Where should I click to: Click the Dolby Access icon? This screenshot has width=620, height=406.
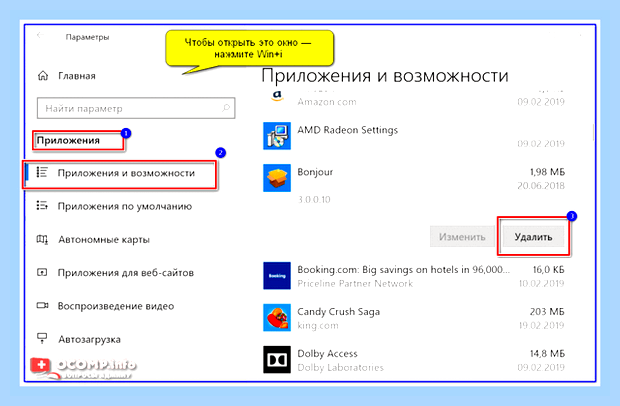point(277,360)
